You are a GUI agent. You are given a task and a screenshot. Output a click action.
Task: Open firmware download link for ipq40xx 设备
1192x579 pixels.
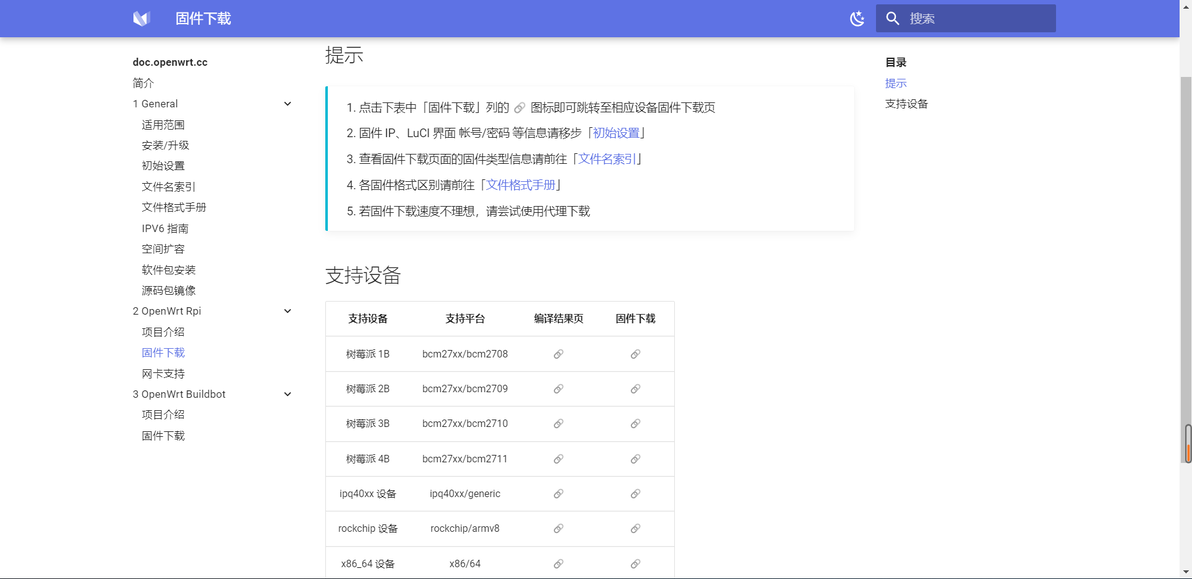636,494
